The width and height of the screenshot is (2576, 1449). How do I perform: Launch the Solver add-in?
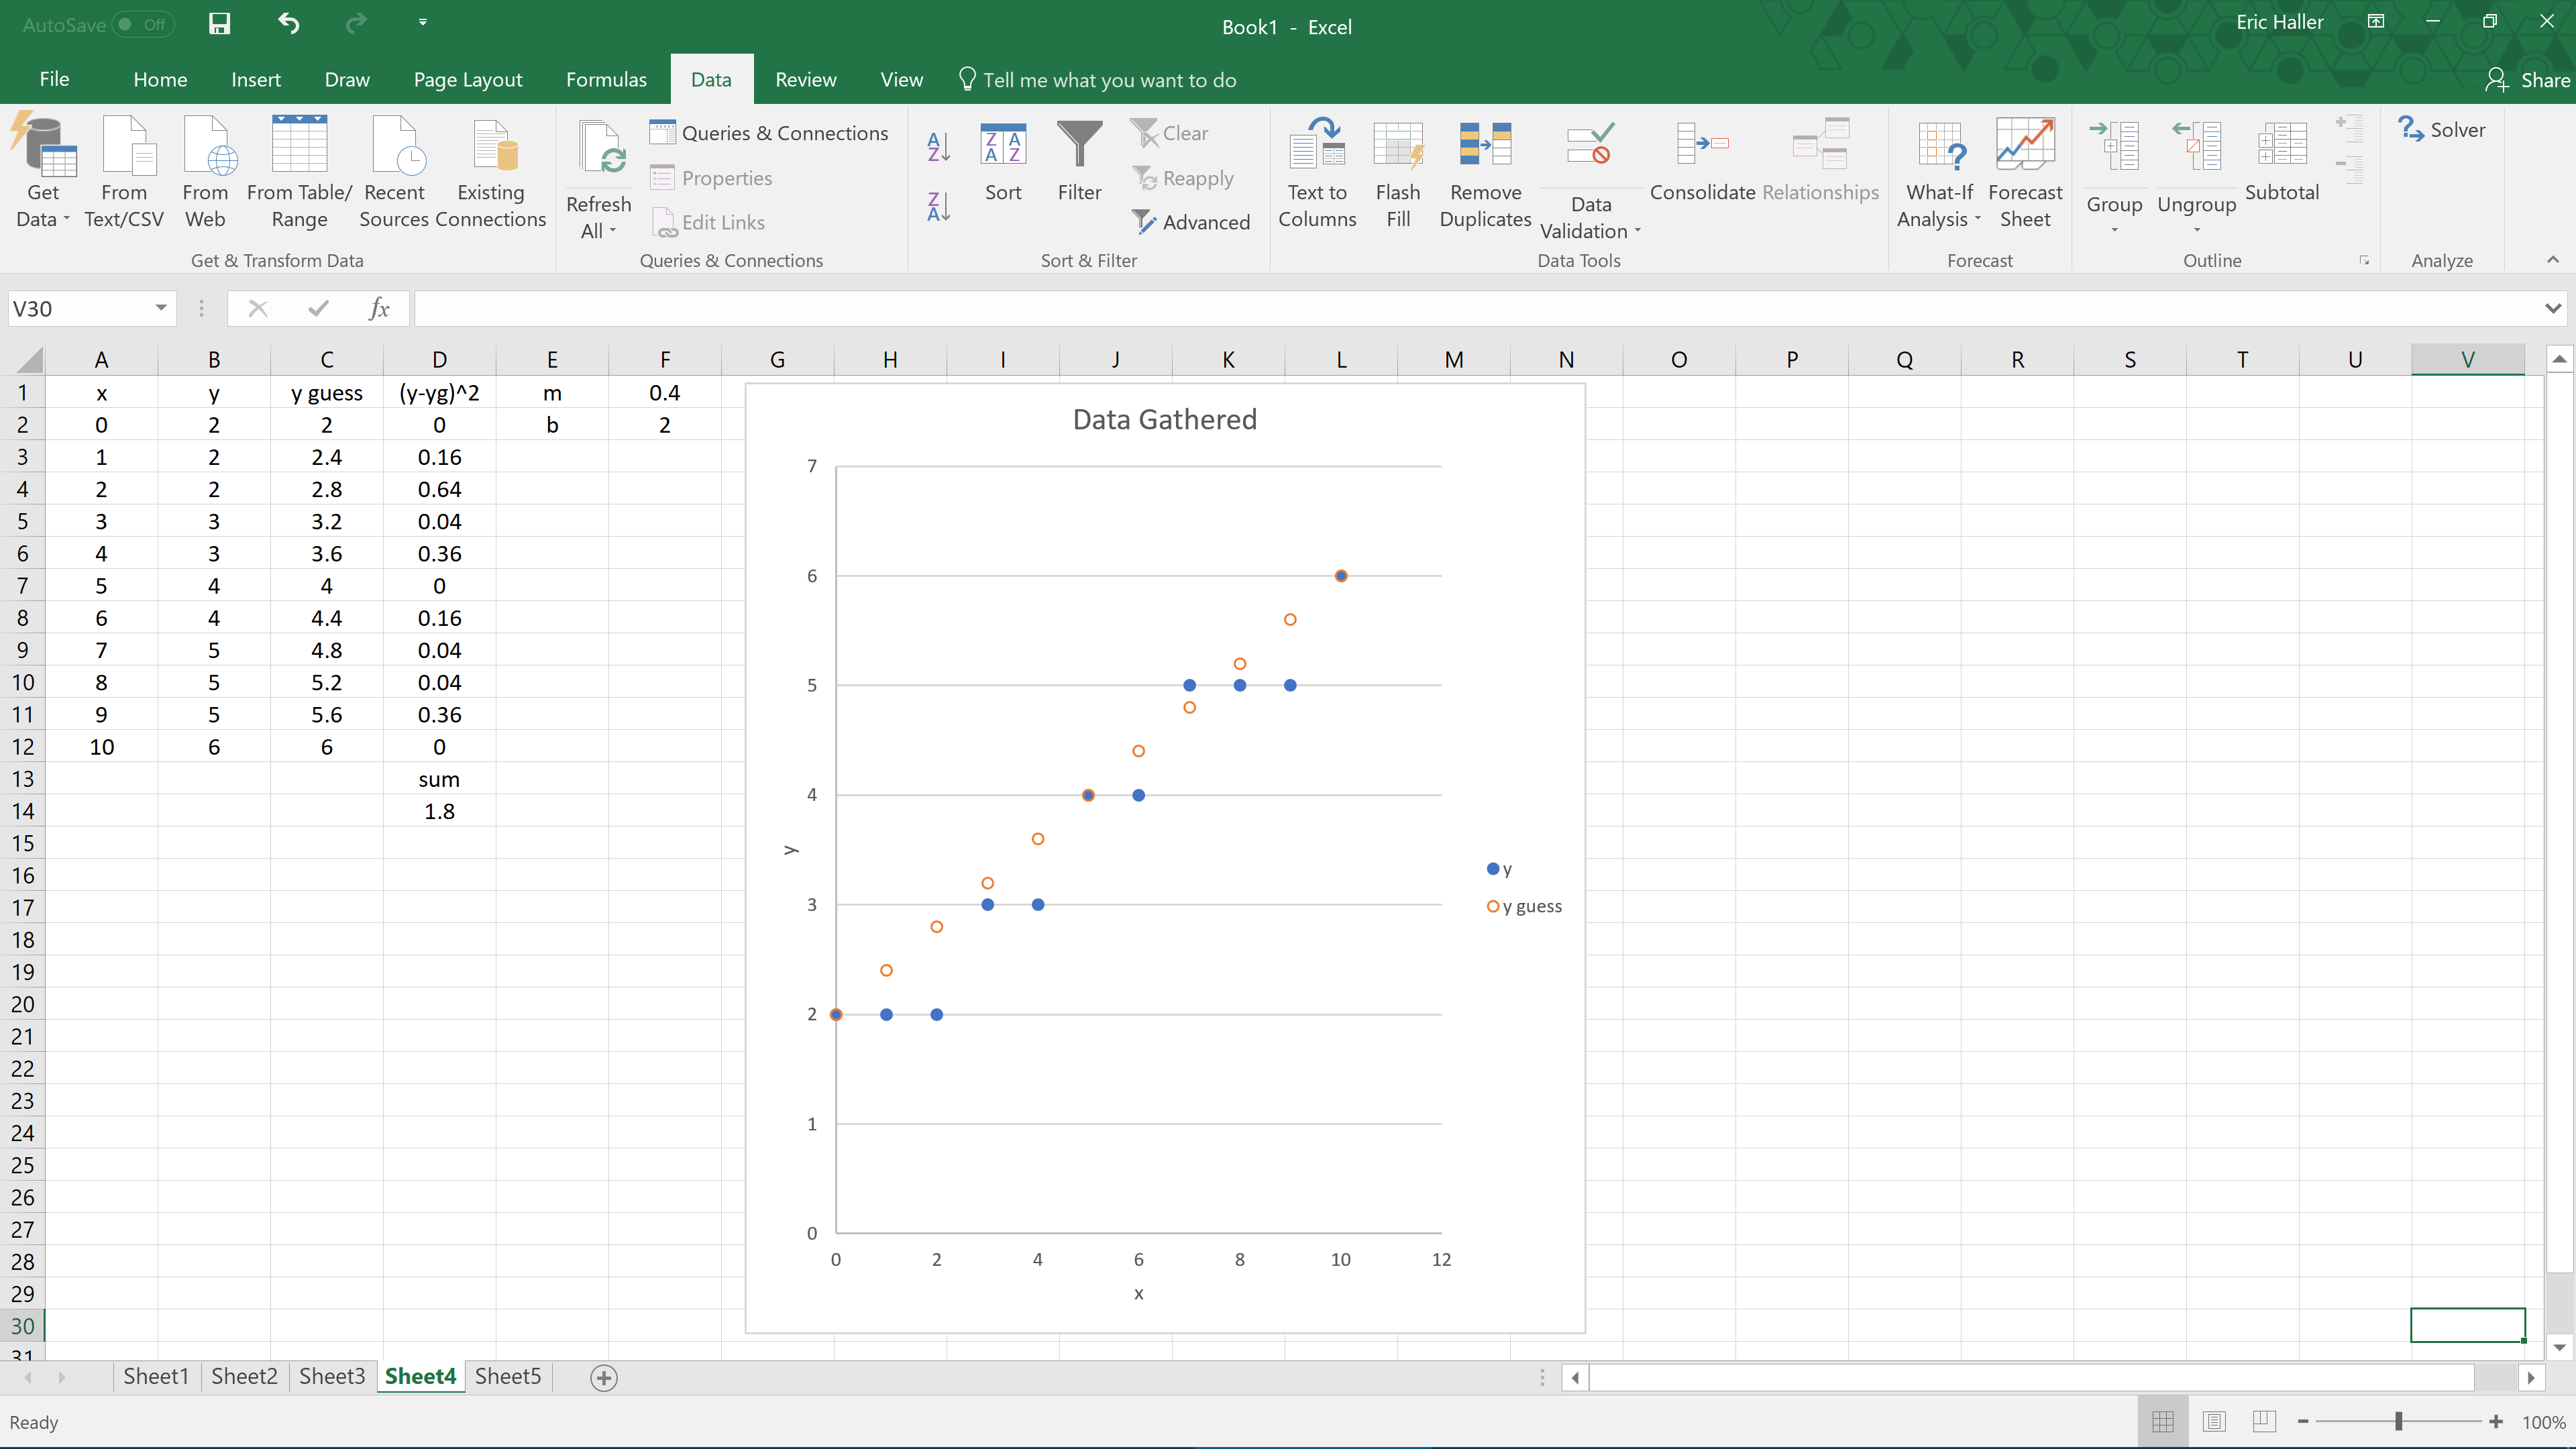coord(2442,130)
